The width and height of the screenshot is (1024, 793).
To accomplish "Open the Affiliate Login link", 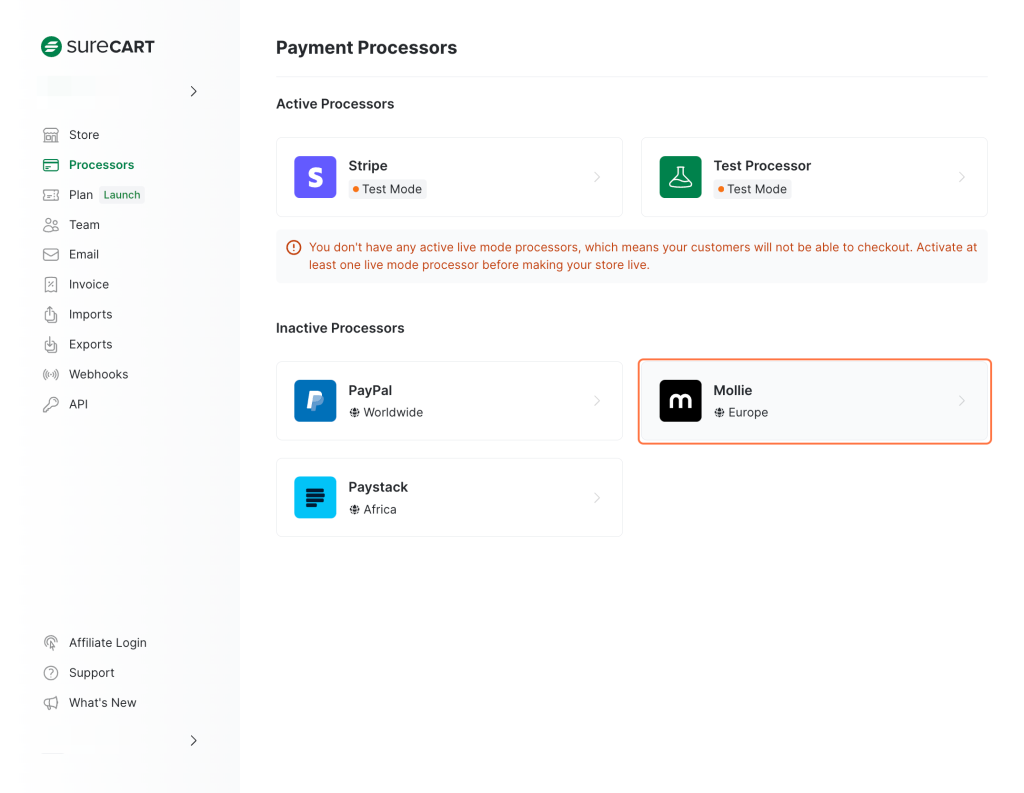I will pos(107,643).
